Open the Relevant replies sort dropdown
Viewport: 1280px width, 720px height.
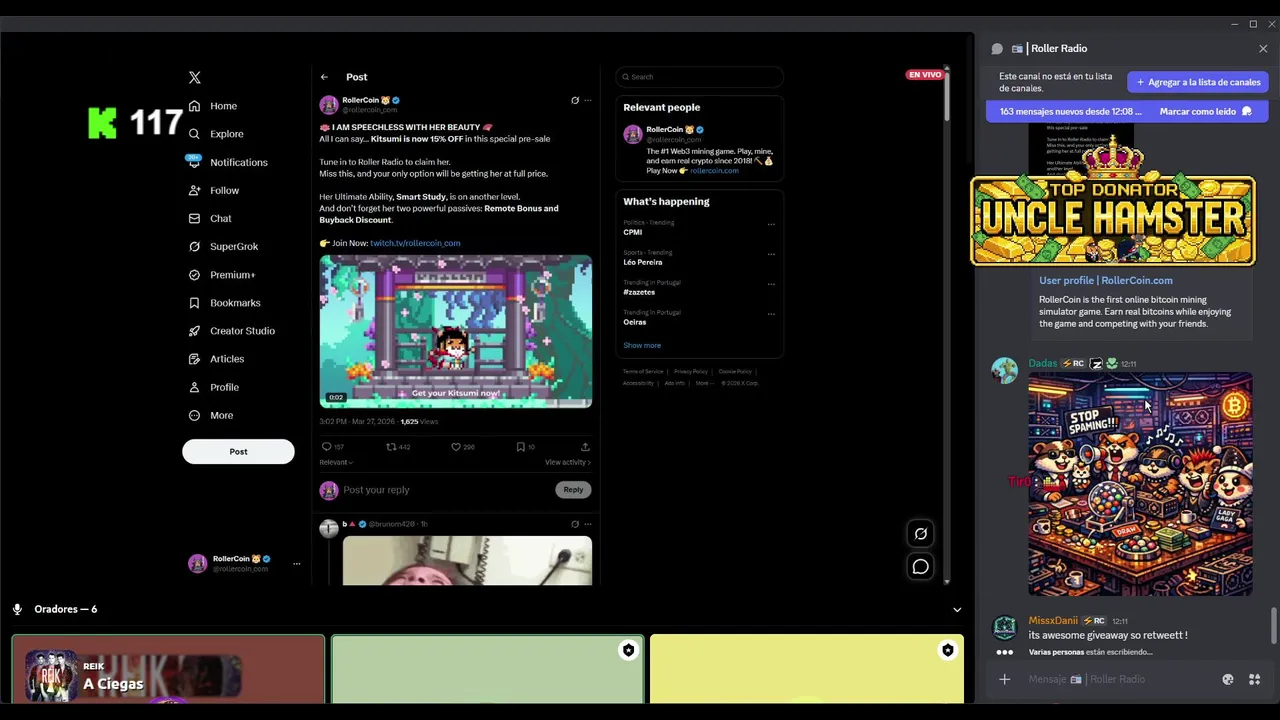coord(336,462)
